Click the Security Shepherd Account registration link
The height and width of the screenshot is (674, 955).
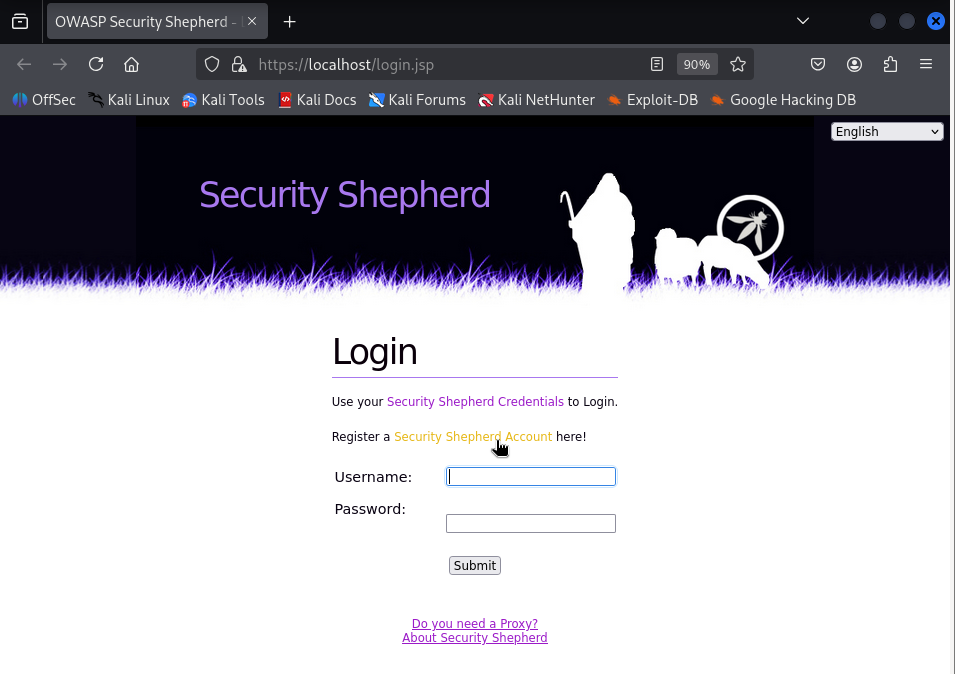tap(473, 437)
